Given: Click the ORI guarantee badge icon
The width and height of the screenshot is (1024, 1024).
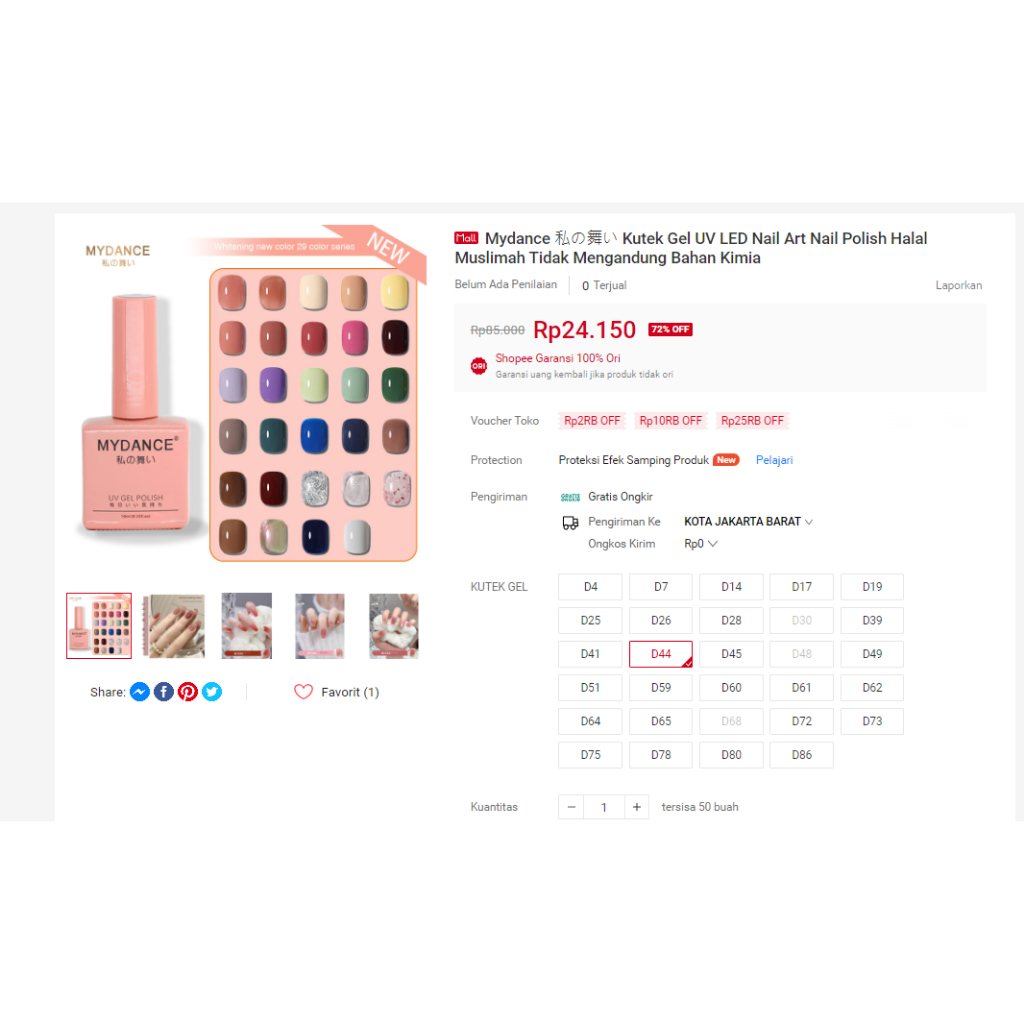Looking at the screenshot, I should tap(479, 366).
